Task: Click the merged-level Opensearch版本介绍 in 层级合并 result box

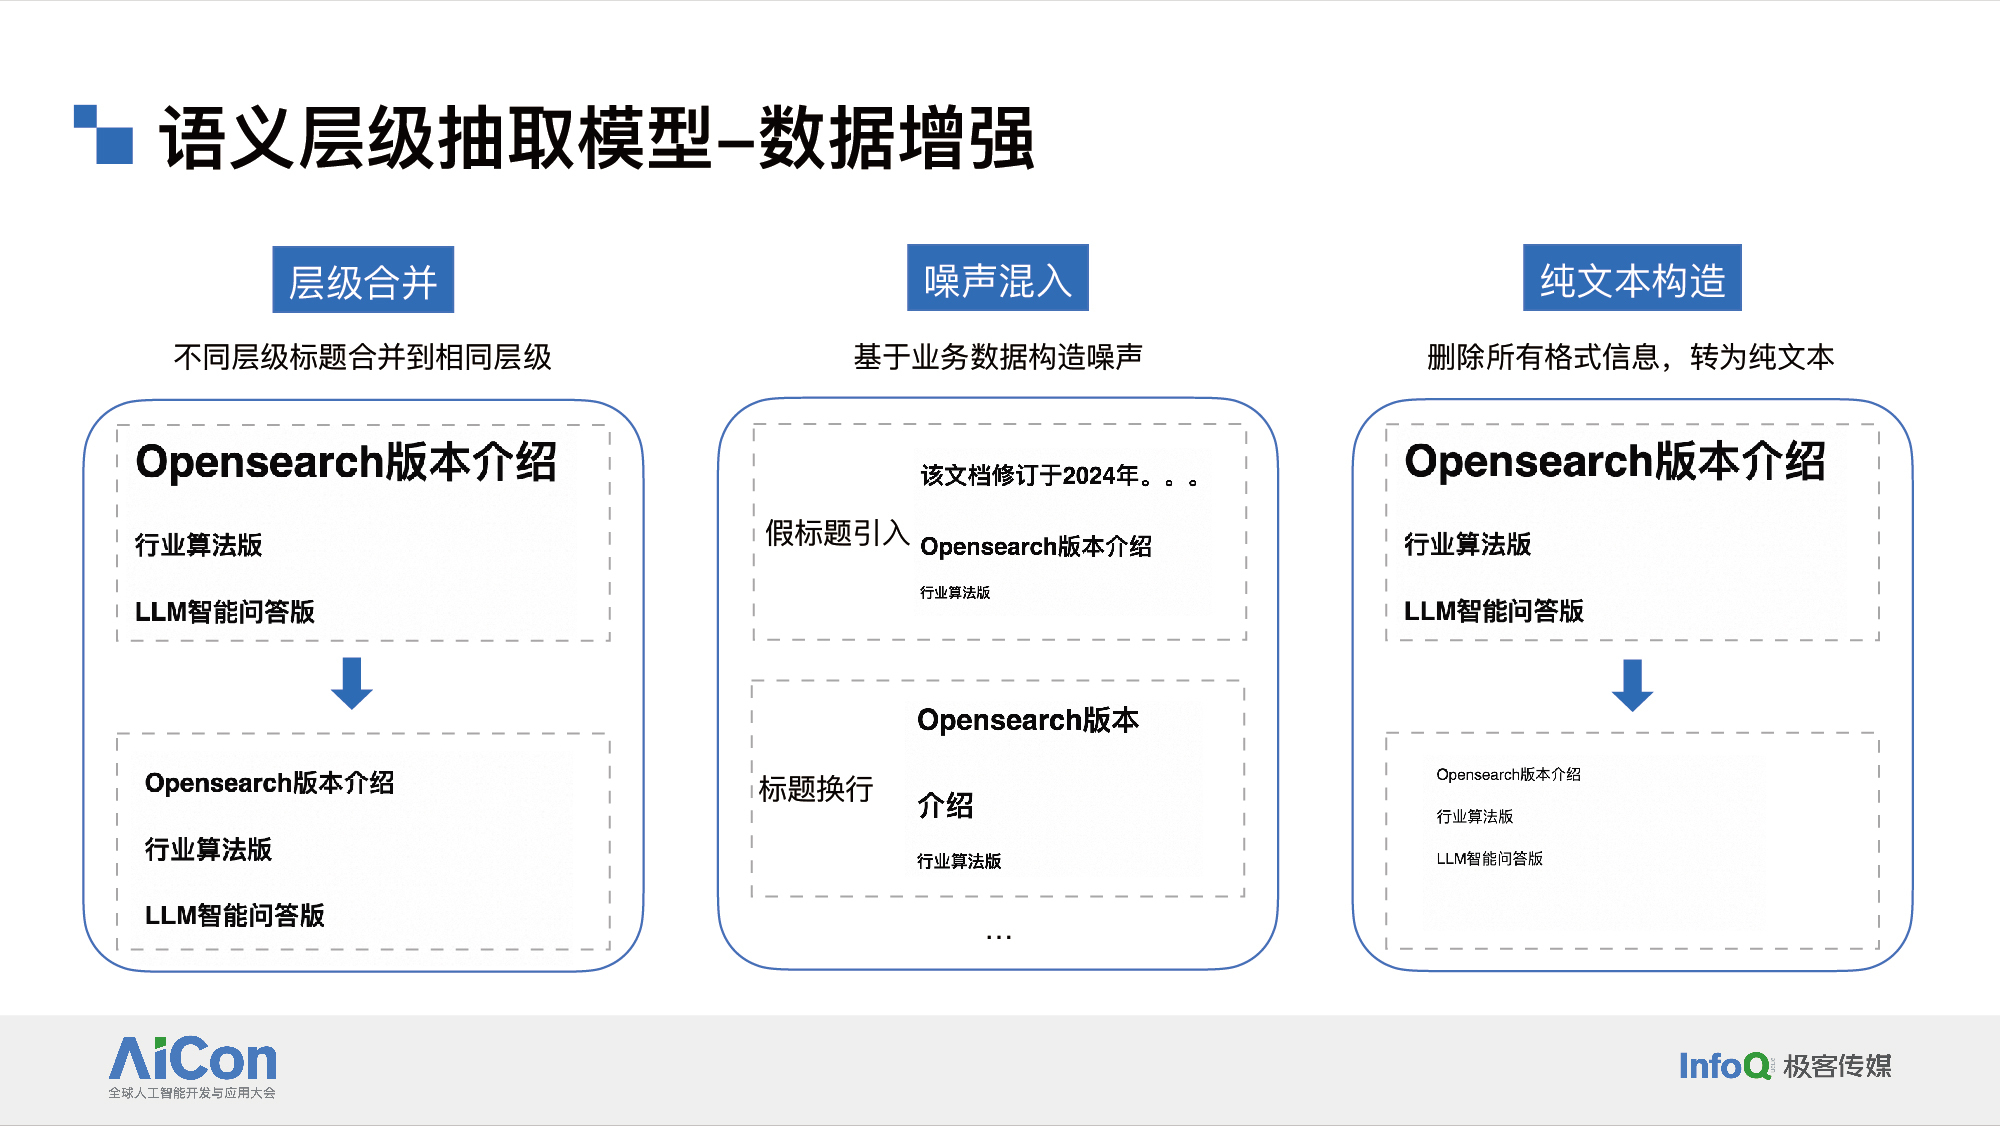Action: coord(269,782)
